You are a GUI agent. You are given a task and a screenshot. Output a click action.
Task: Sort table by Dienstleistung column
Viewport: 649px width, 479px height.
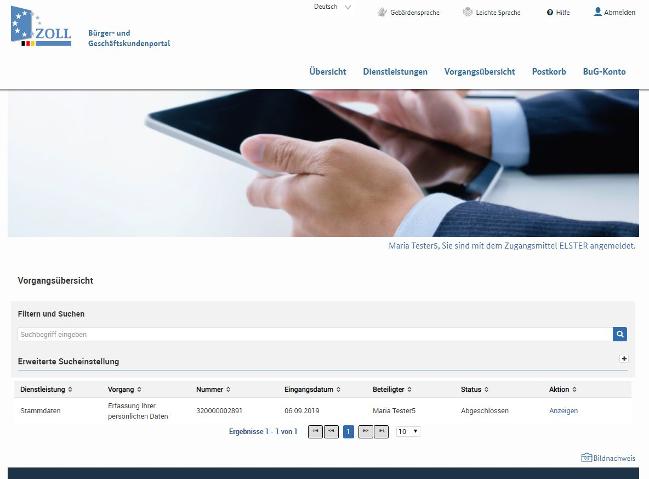click(46, 389)
